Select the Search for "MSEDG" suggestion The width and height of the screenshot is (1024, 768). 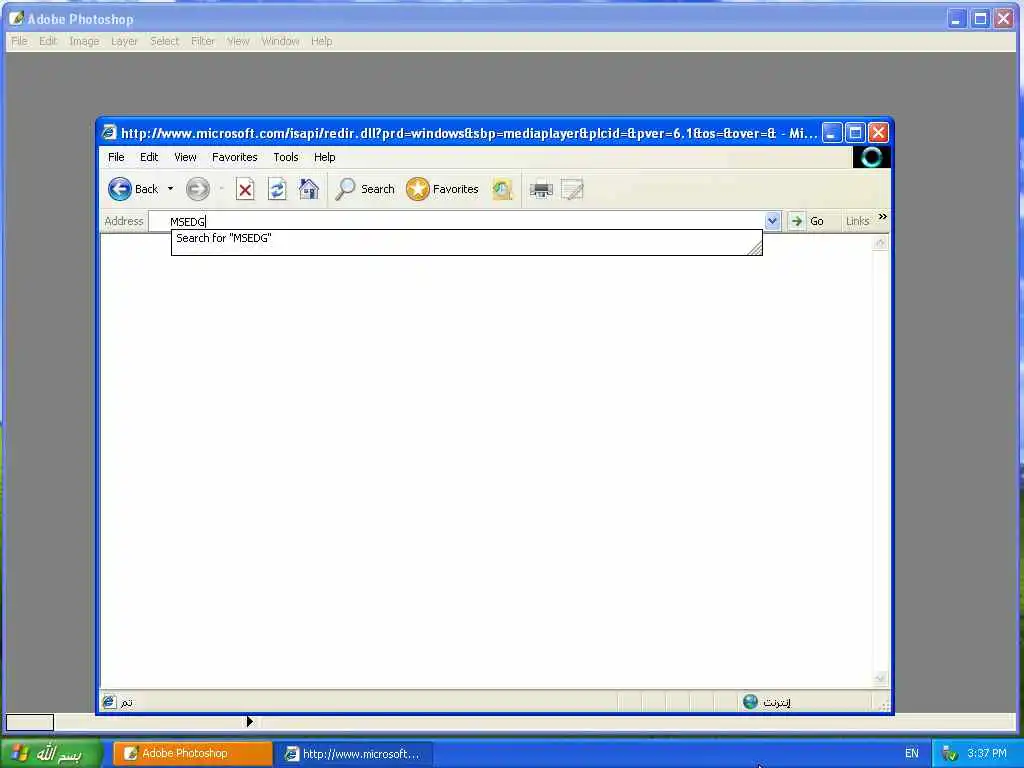(x=466, y=238)
